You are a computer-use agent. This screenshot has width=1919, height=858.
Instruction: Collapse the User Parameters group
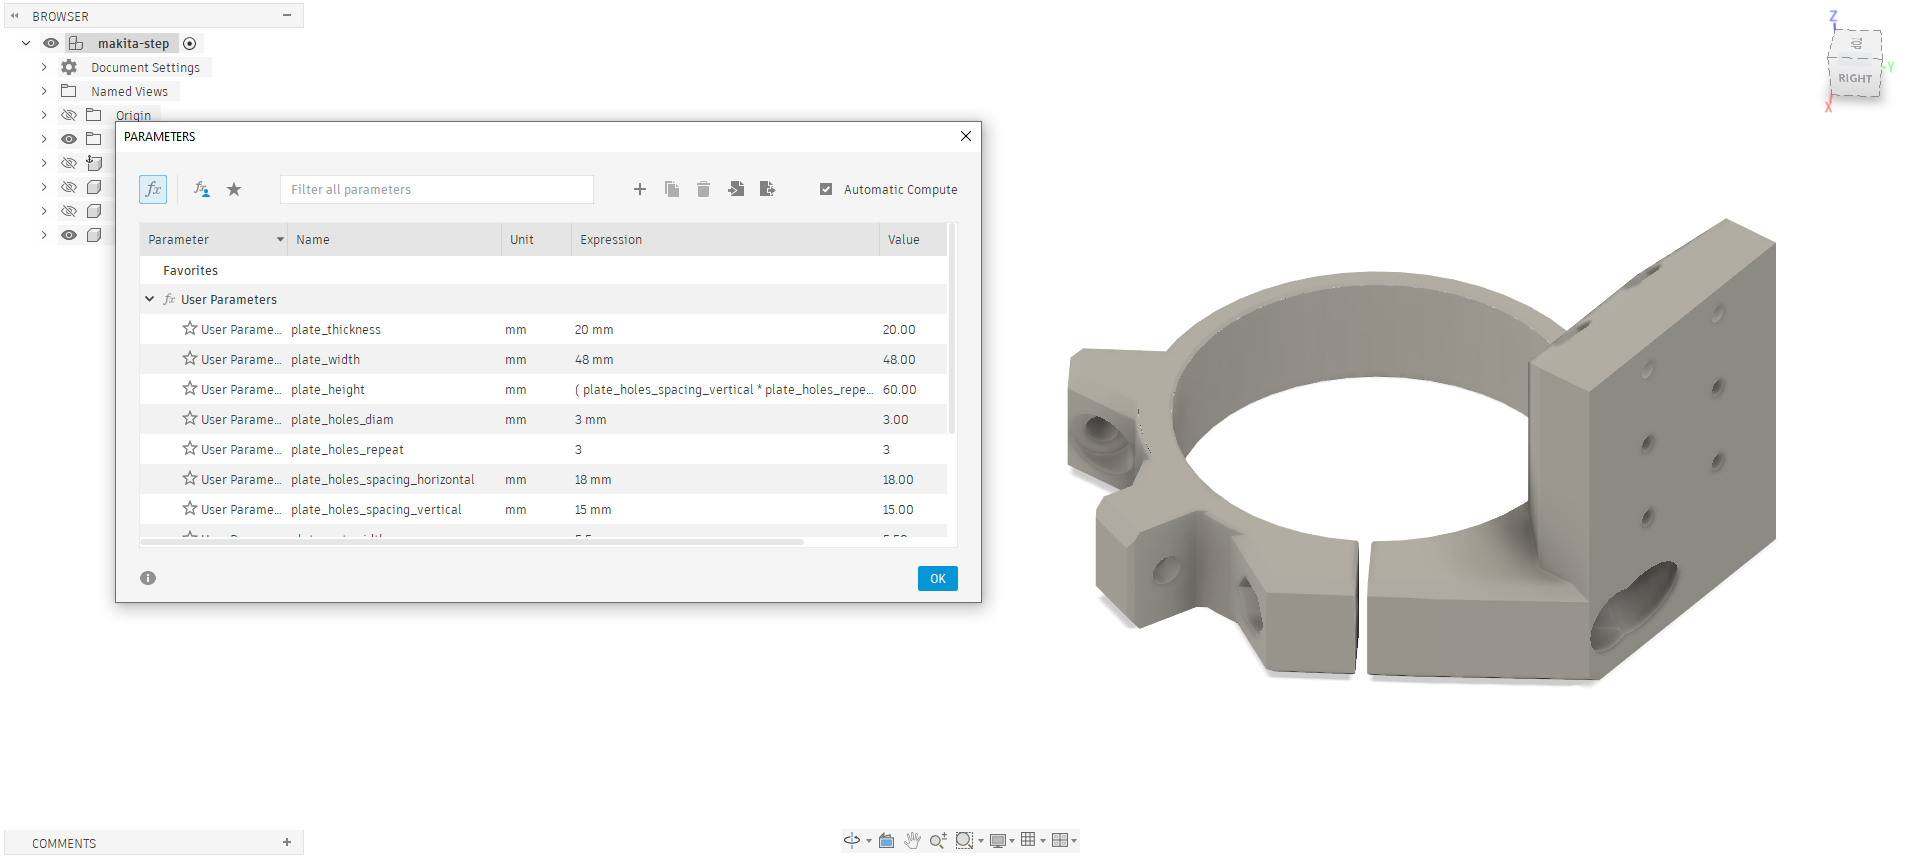(x=150, y=299)
